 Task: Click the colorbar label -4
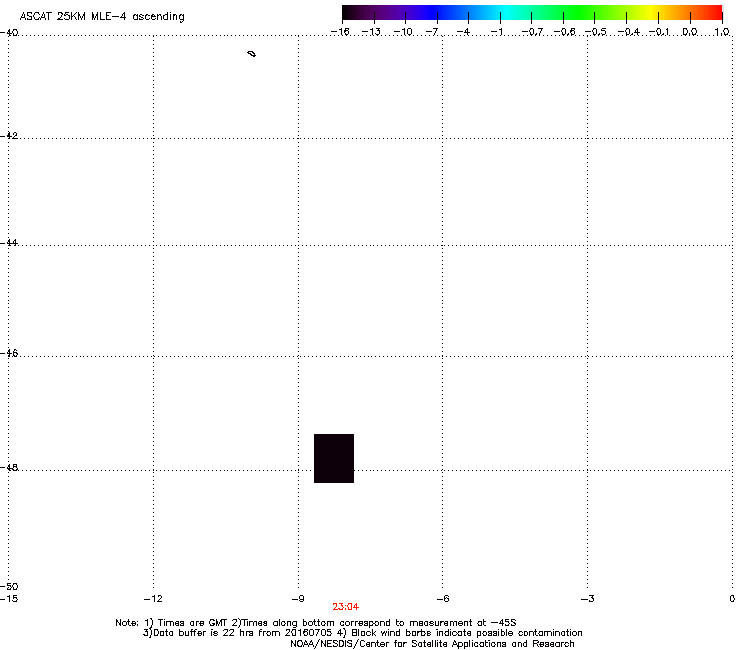click(463, 32)
